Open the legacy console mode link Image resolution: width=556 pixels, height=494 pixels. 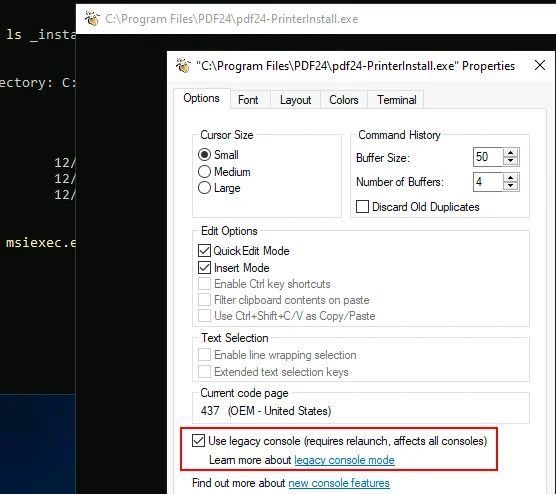pyautogui.click(x=344, y=460)
